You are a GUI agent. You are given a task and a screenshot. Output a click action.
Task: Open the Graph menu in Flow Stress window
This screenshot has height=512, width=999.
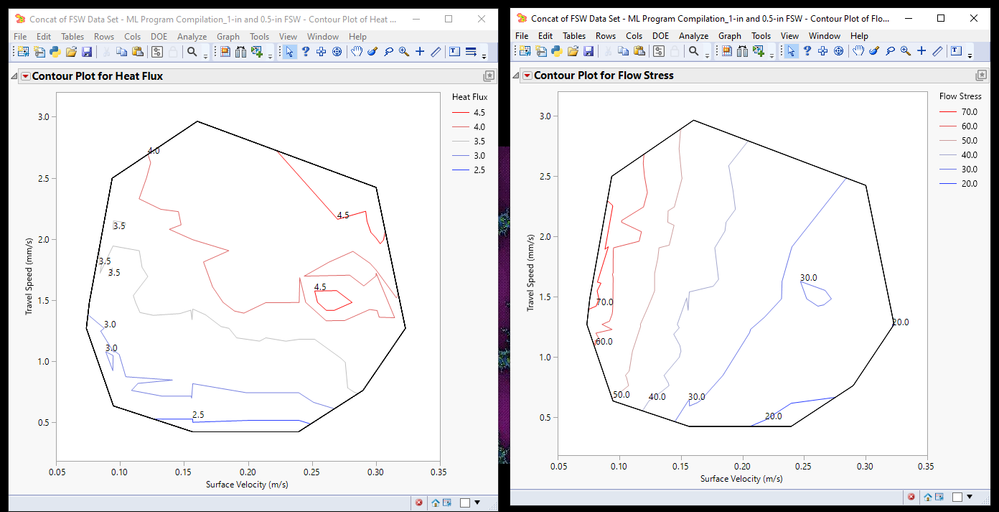(x=729, y=36)
